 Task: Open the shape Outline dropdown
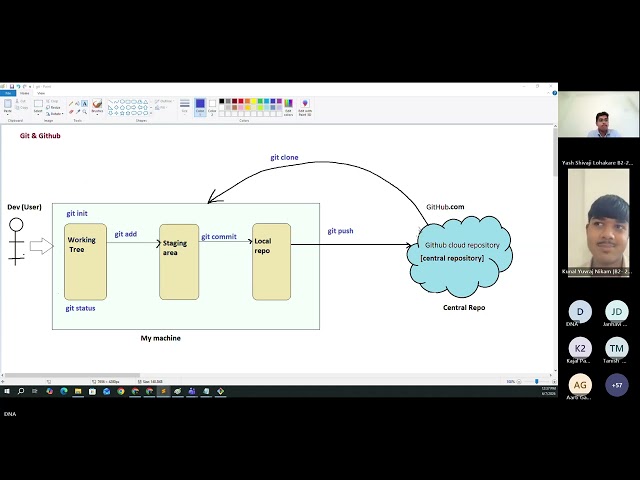pyautogui.click(x=164, y=101)
